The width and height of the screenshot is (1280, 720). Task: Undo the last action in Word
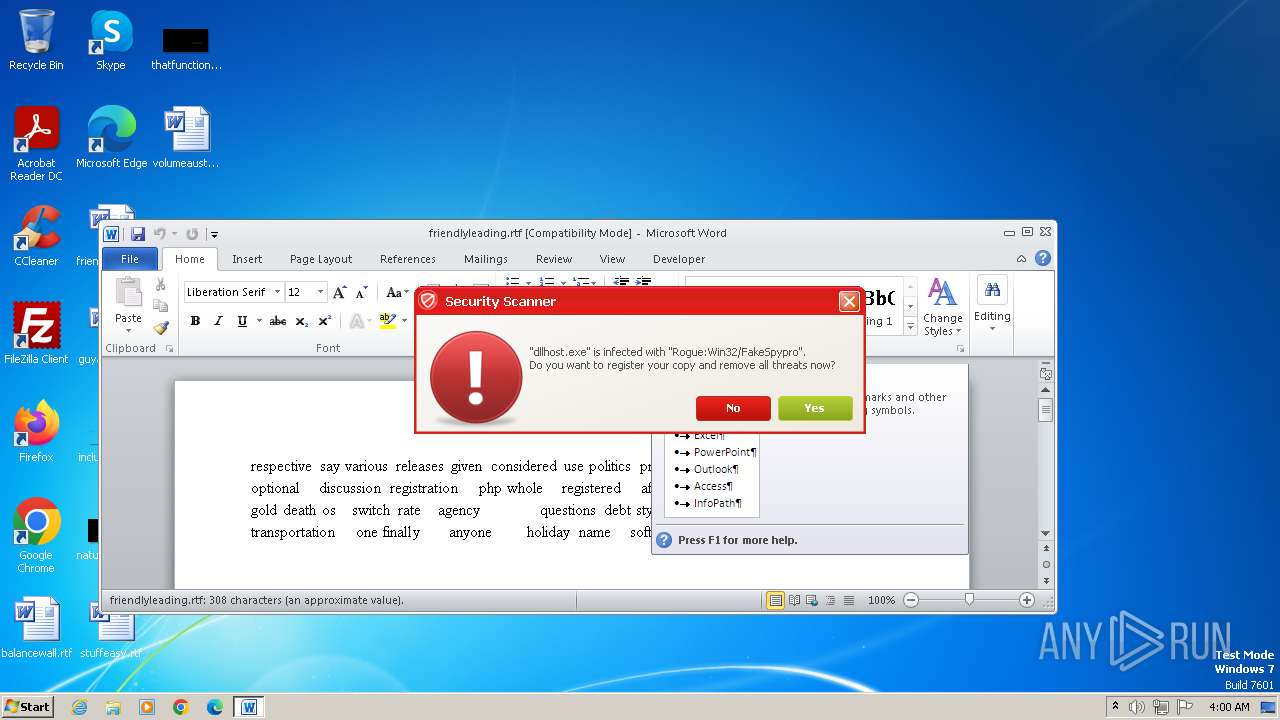(x=159, y=234)
